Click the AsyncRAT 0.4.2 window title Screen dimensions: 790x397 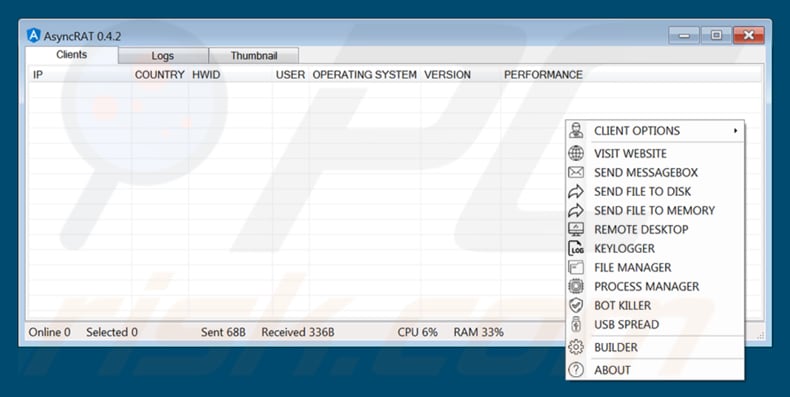pos(82,36)
